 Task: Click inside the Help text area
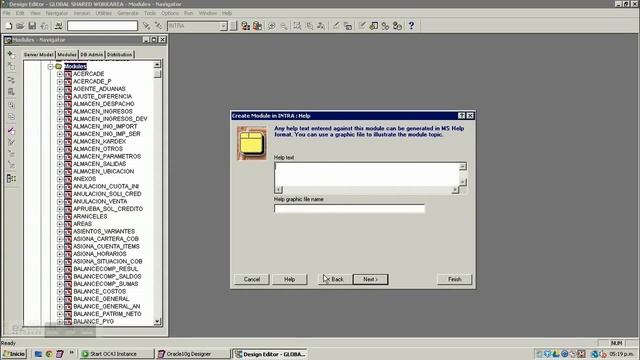tap(367, 174)
